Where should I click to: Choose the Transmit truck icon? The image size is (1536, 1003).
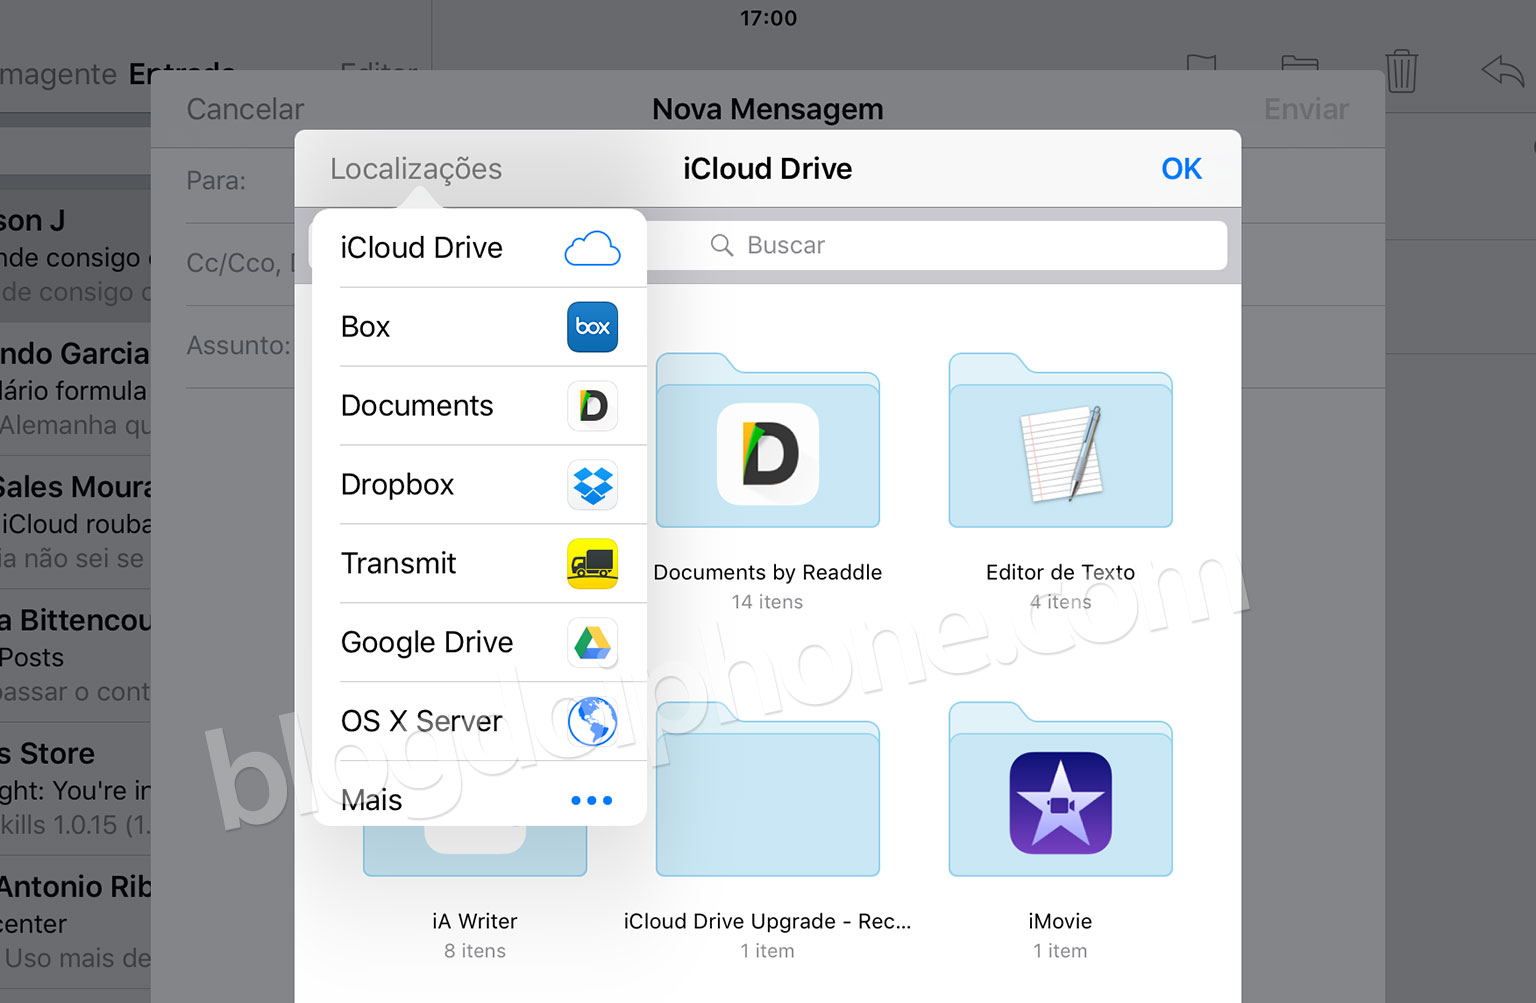tap(592, 564)
